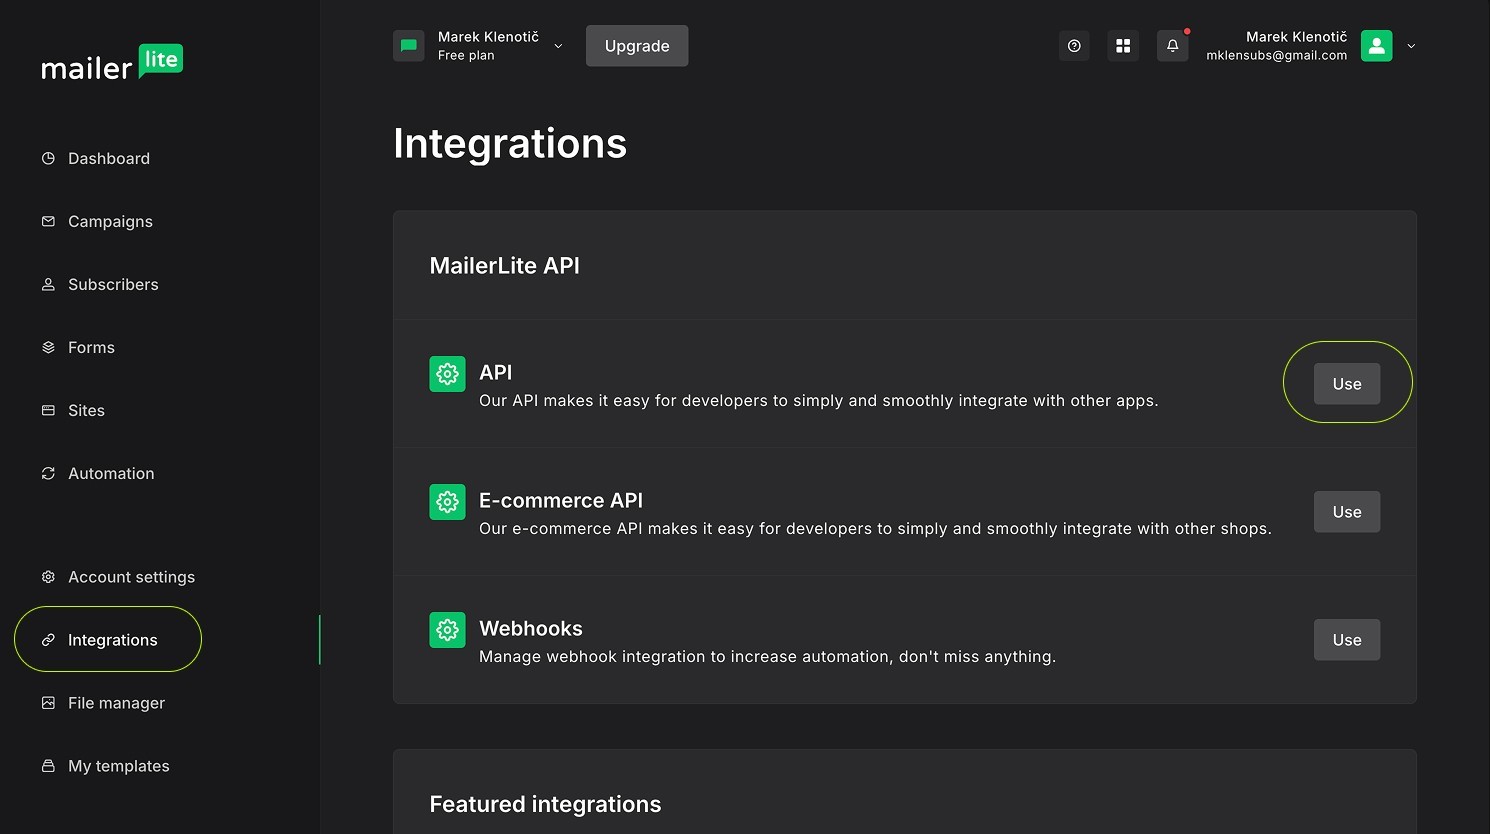The image size is (1490, 834).
Task: Click the Upgrade button
Action: point(637,45)
